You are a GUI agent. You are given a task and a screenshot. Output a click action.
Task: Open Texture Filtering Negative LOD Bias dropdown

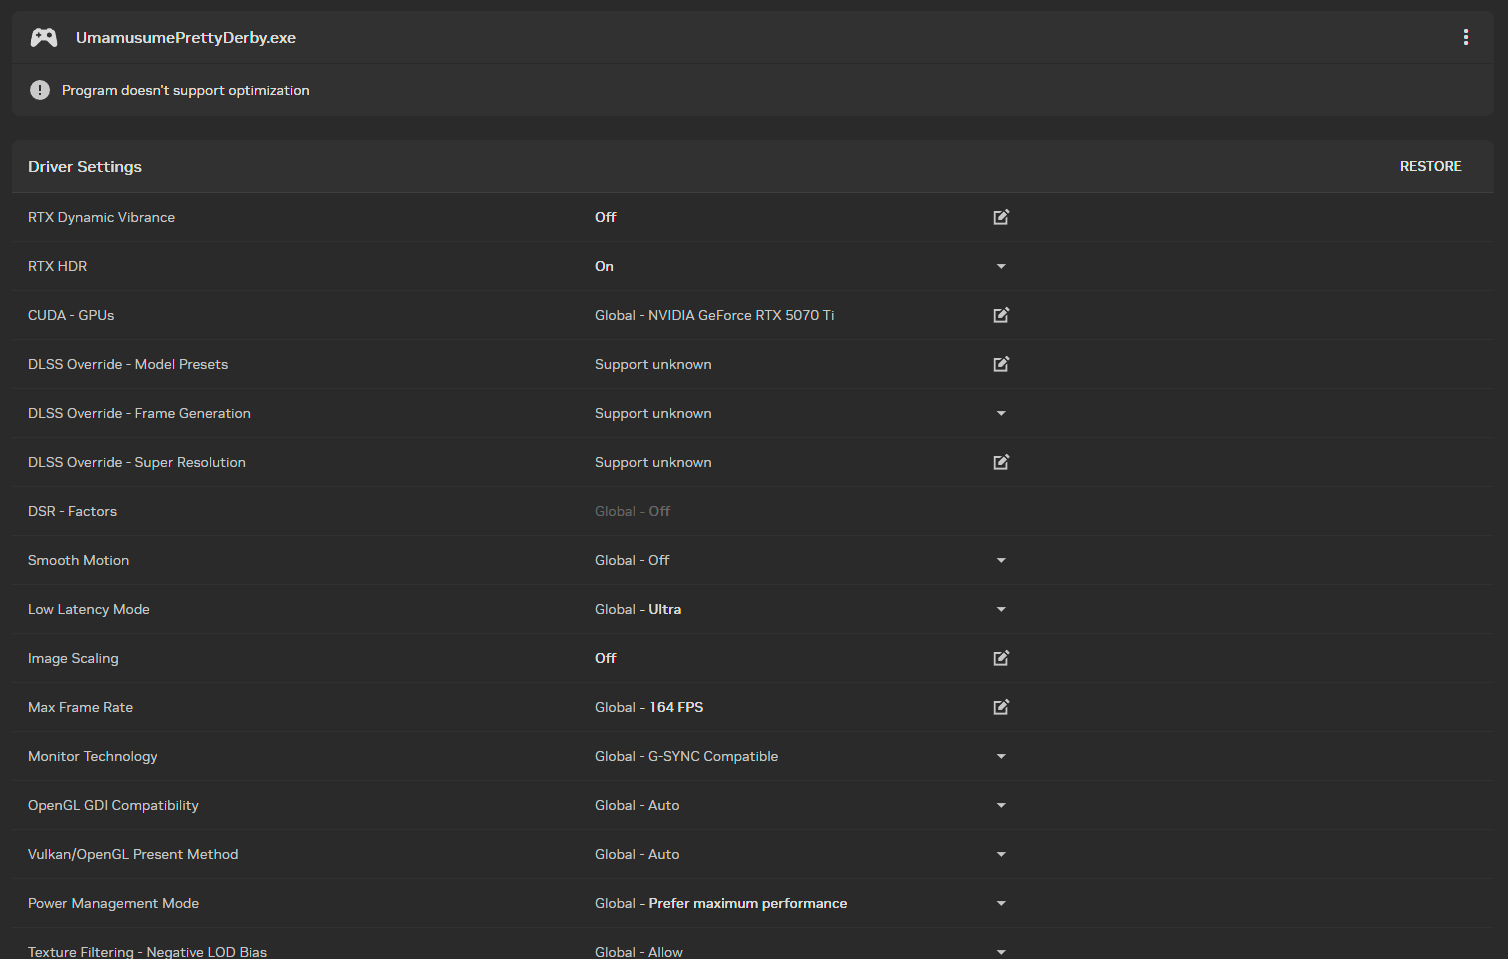point(1001,952)
